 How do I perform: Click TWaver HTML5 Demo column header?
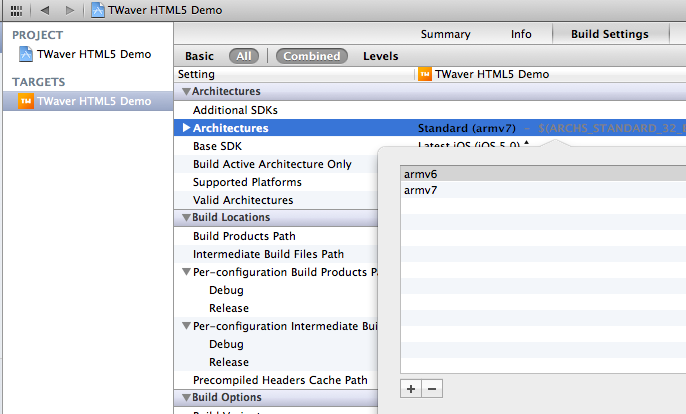point(492,74)
